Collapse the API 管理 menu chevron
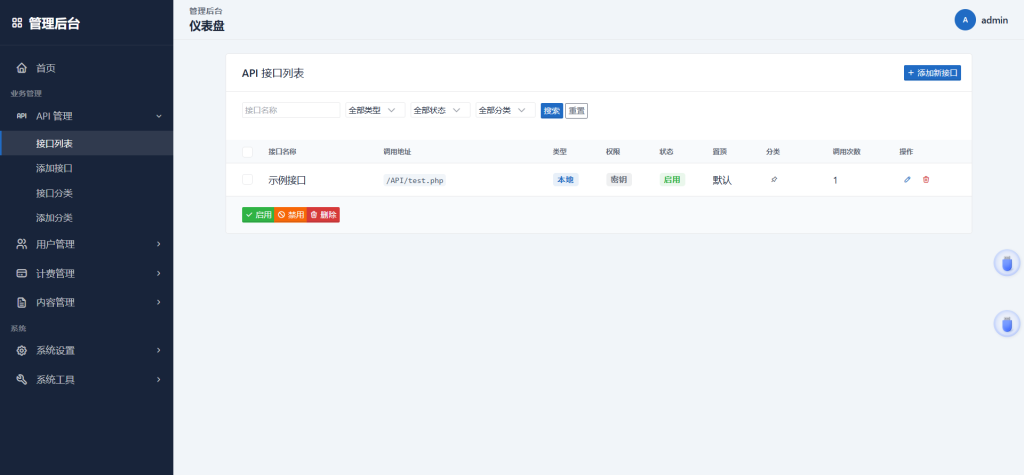 click(159, 116)
